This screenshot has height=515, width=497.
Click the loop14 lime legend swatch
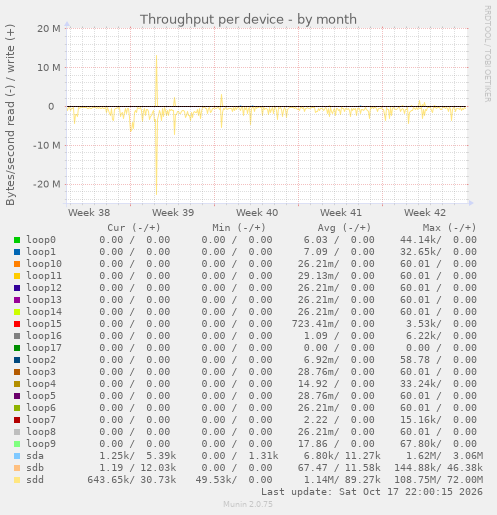tap(17, 312)
